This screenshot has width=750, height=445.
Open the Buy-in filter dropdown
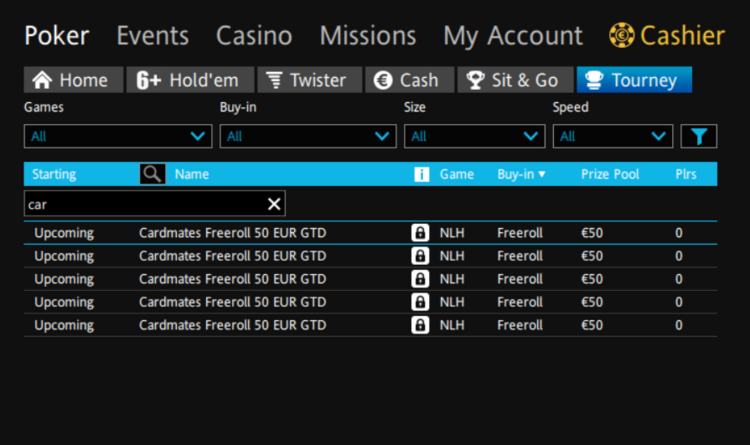(308, 136)
